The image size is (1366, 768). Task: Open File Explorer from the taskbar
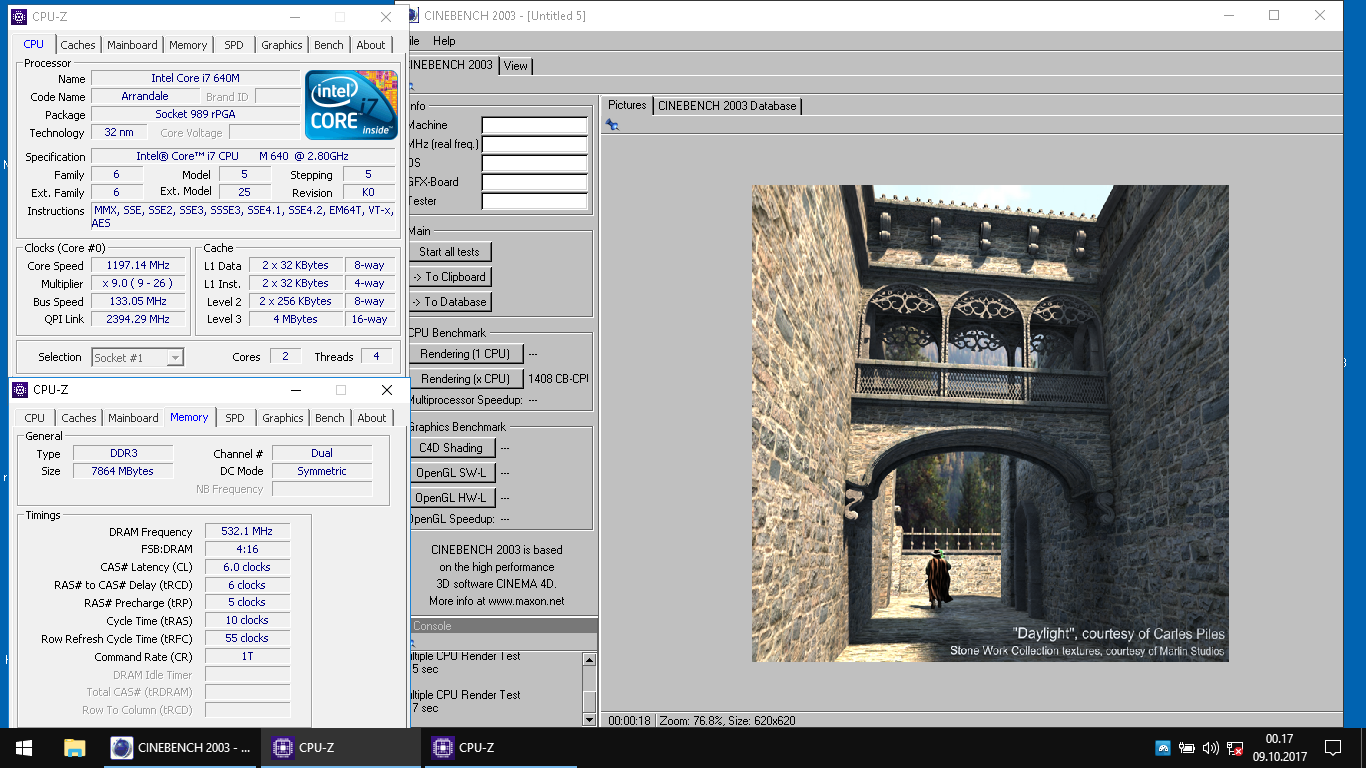pyautogui.click(x=74, y=747)
